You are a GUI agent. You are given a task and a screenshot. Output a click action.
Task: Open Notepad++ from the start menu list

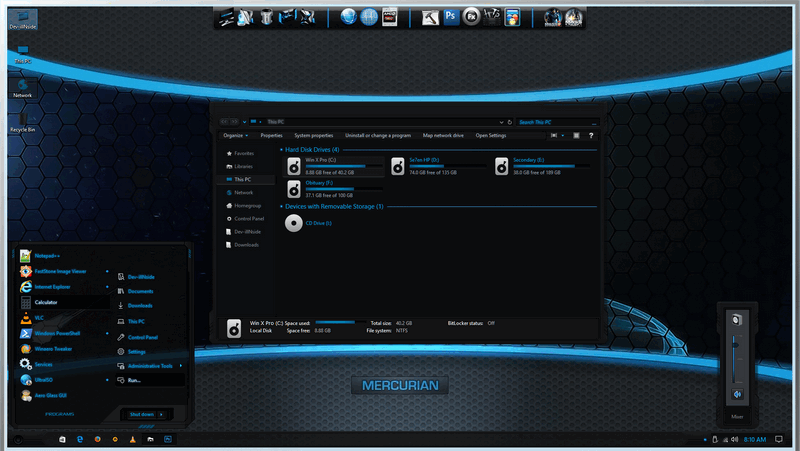[48, 254]
